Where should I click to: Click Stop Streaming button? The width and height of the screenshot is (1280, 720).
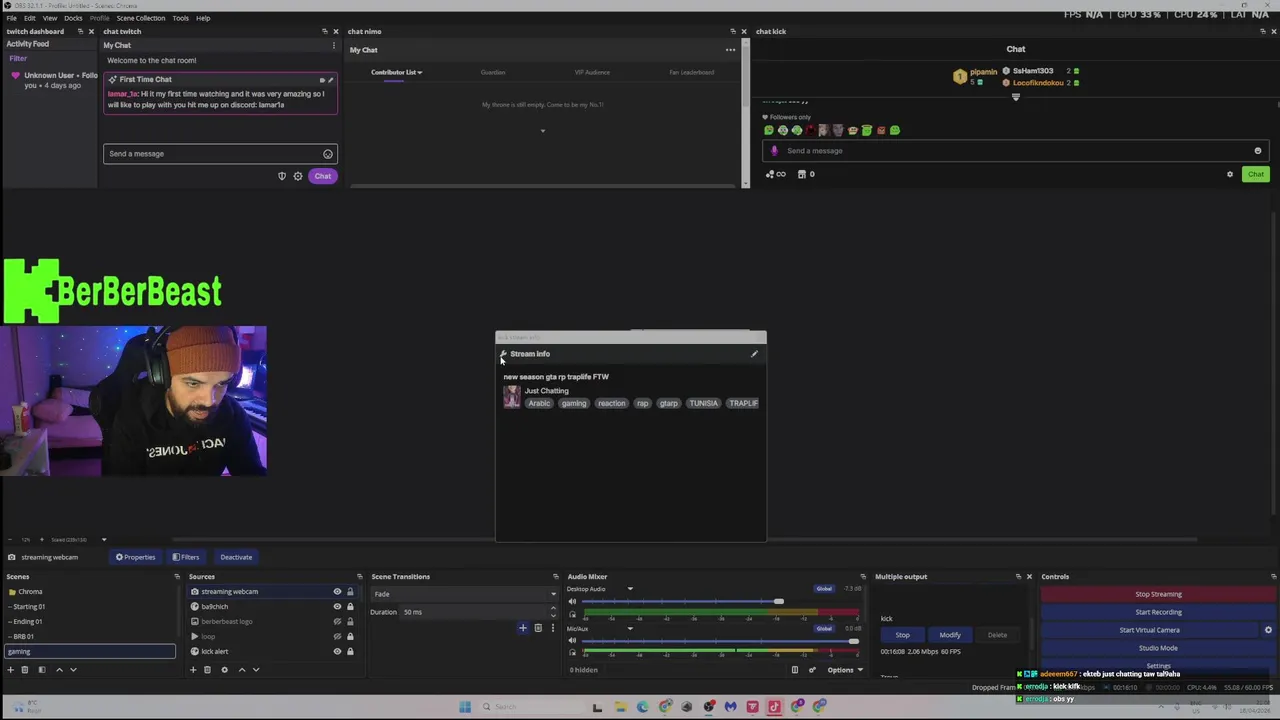[x=1158, y=594]
